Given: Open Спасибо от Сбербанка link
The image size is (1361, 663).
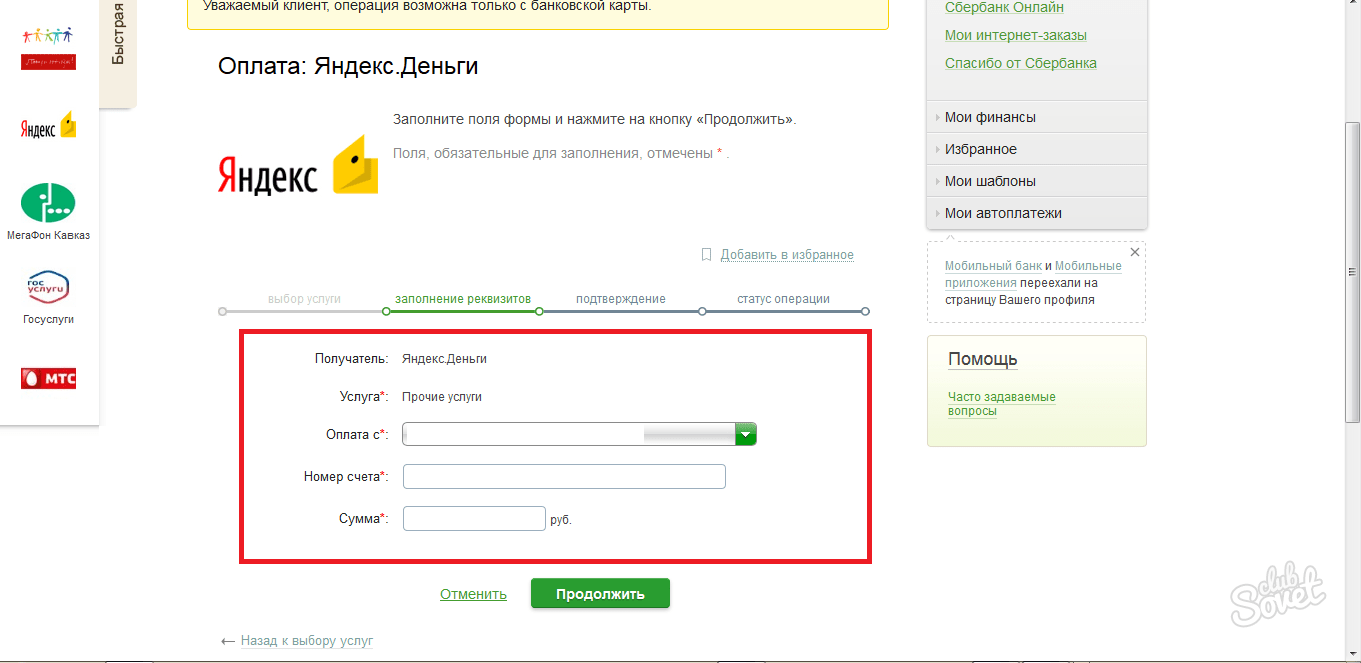Looking at the screenshot, I should point(1021,63).
